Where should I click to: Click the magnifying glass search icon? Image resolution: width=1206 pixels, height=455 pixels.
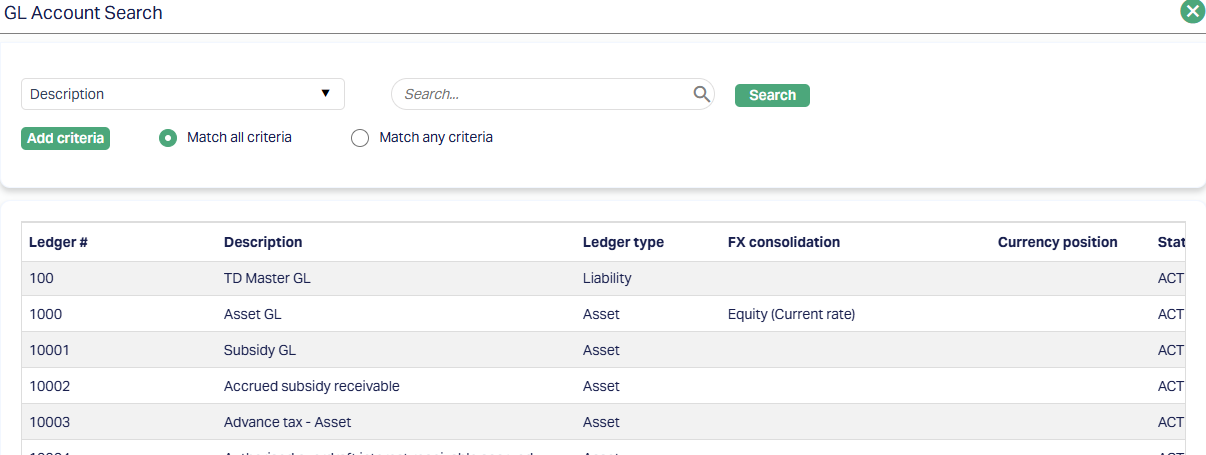702,94
